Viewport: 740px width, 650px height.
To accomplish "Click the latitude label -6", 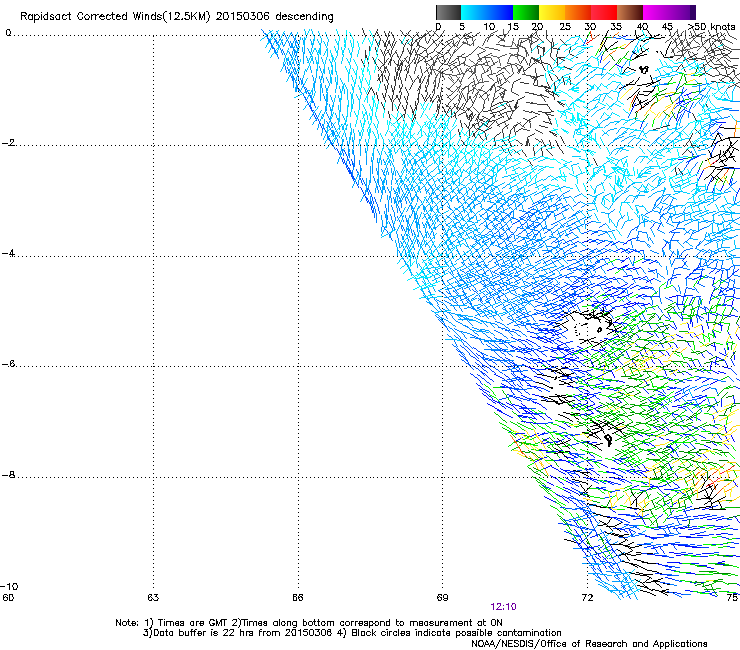I will point(8,363).
